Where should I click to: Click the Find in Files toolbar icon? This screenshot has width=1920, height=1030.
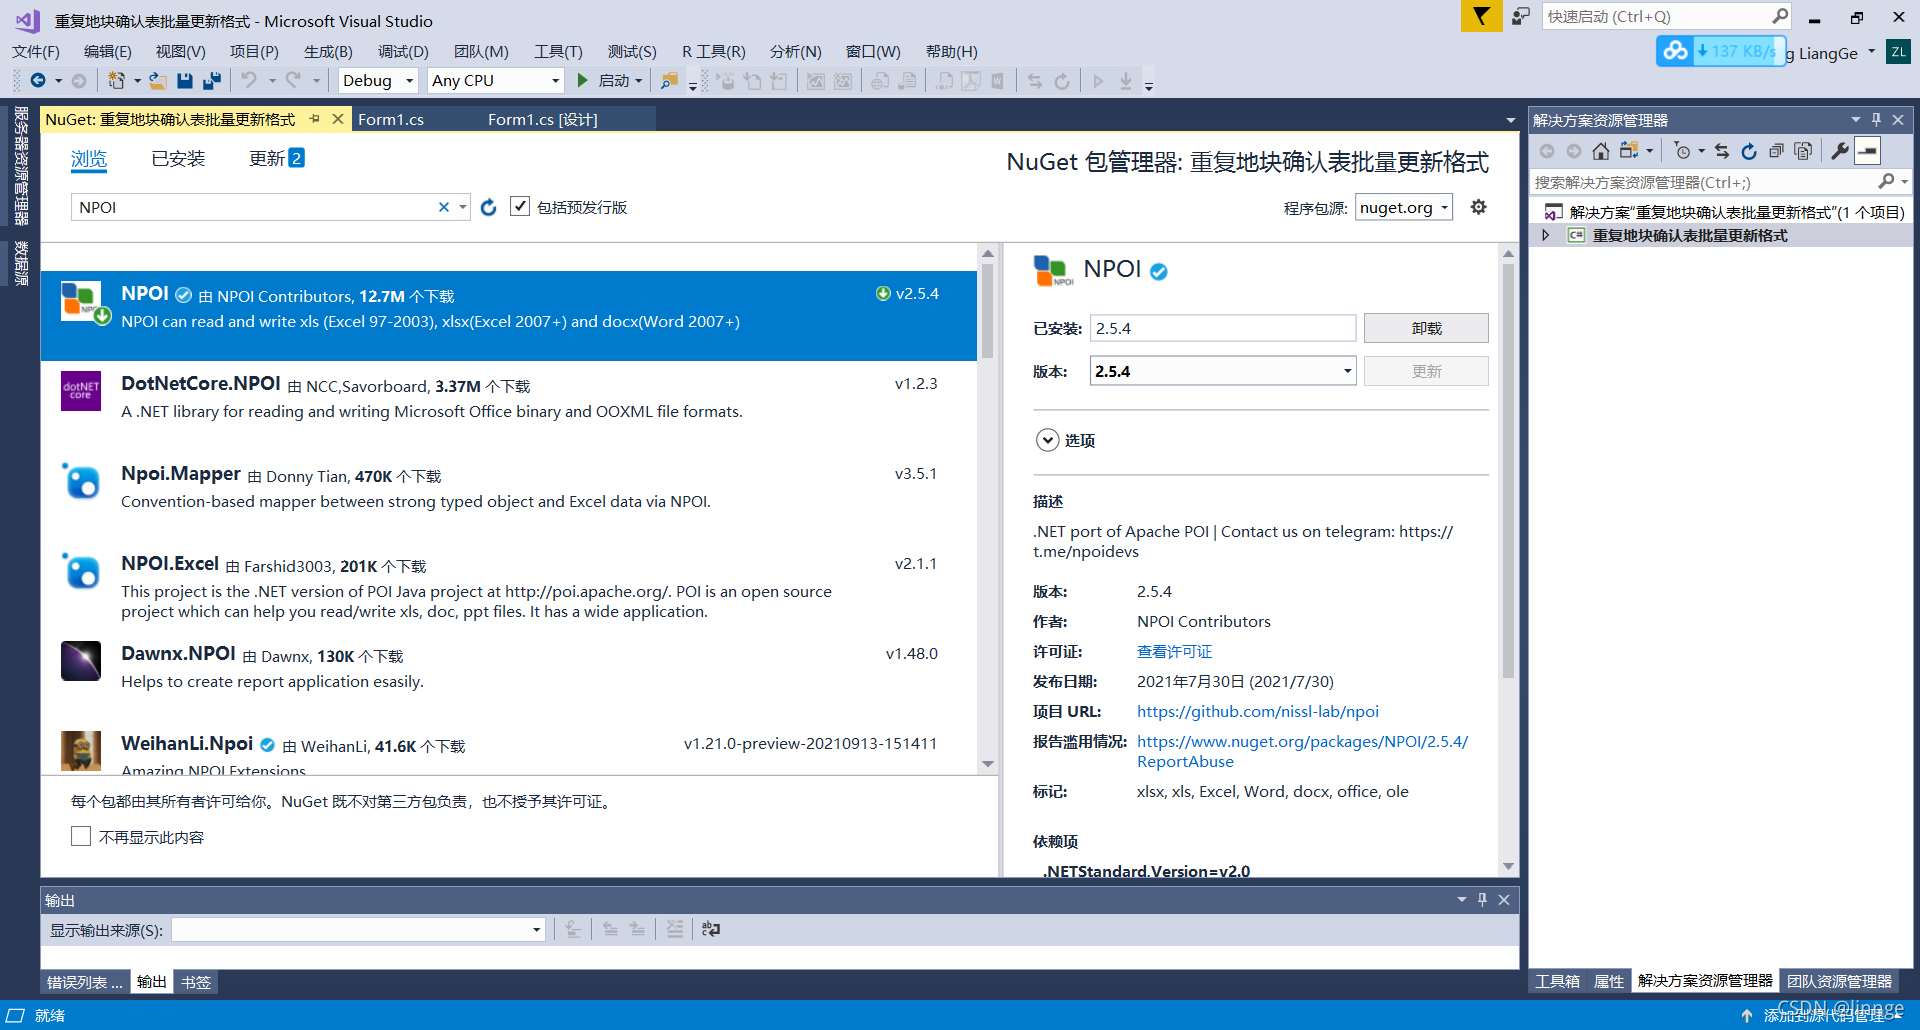pyautogui.click(x=669, y=81)
